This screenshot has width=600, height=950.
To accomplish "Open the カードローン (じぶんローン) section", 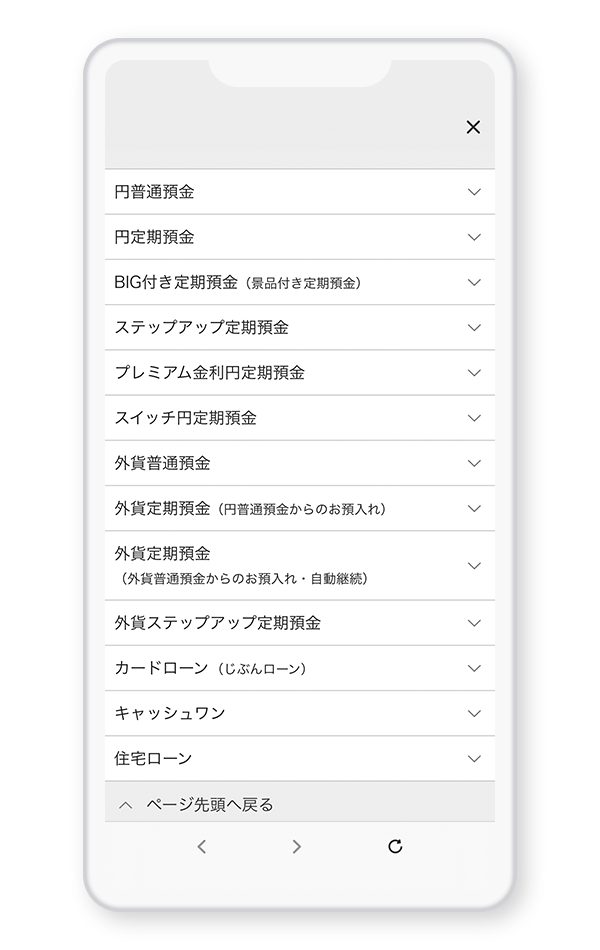I will click(x=210, y=668).
